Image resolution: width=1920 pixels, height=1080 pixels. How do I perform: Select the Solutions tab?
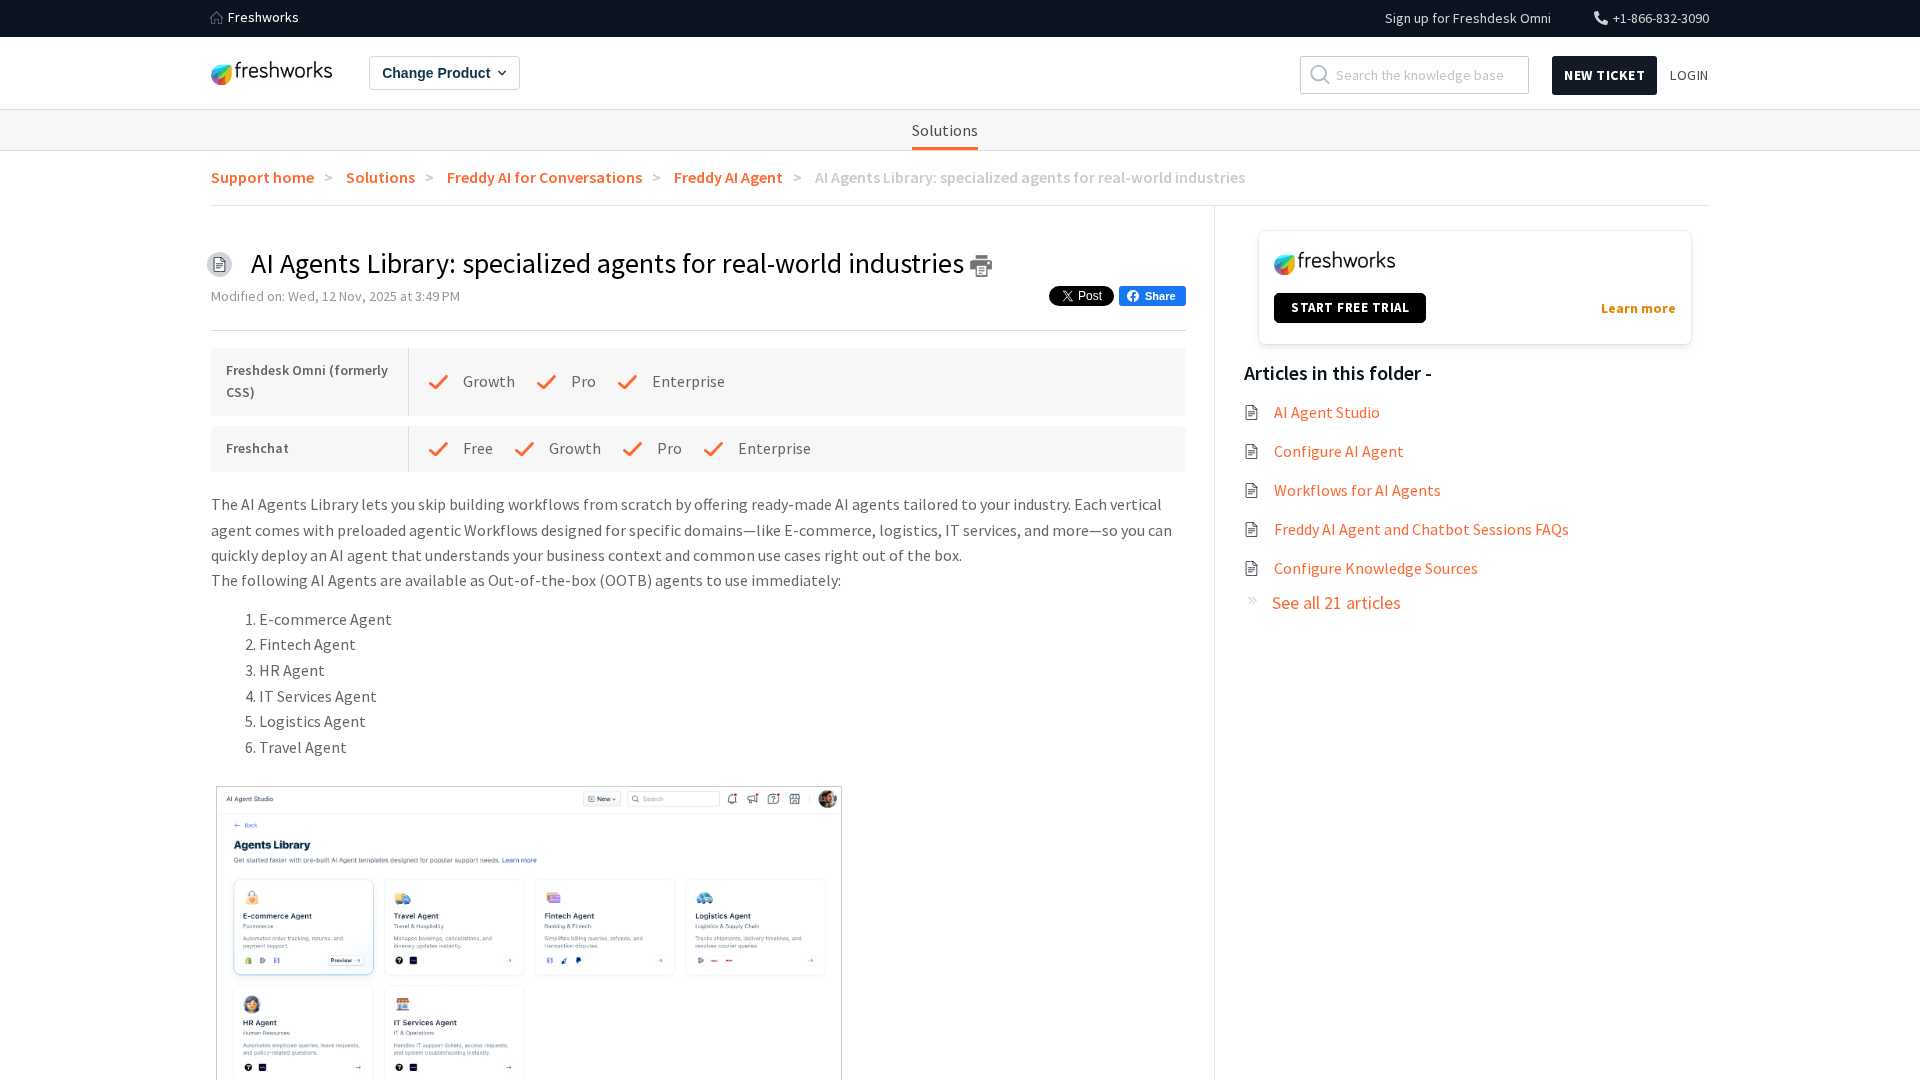pos(944,130)
